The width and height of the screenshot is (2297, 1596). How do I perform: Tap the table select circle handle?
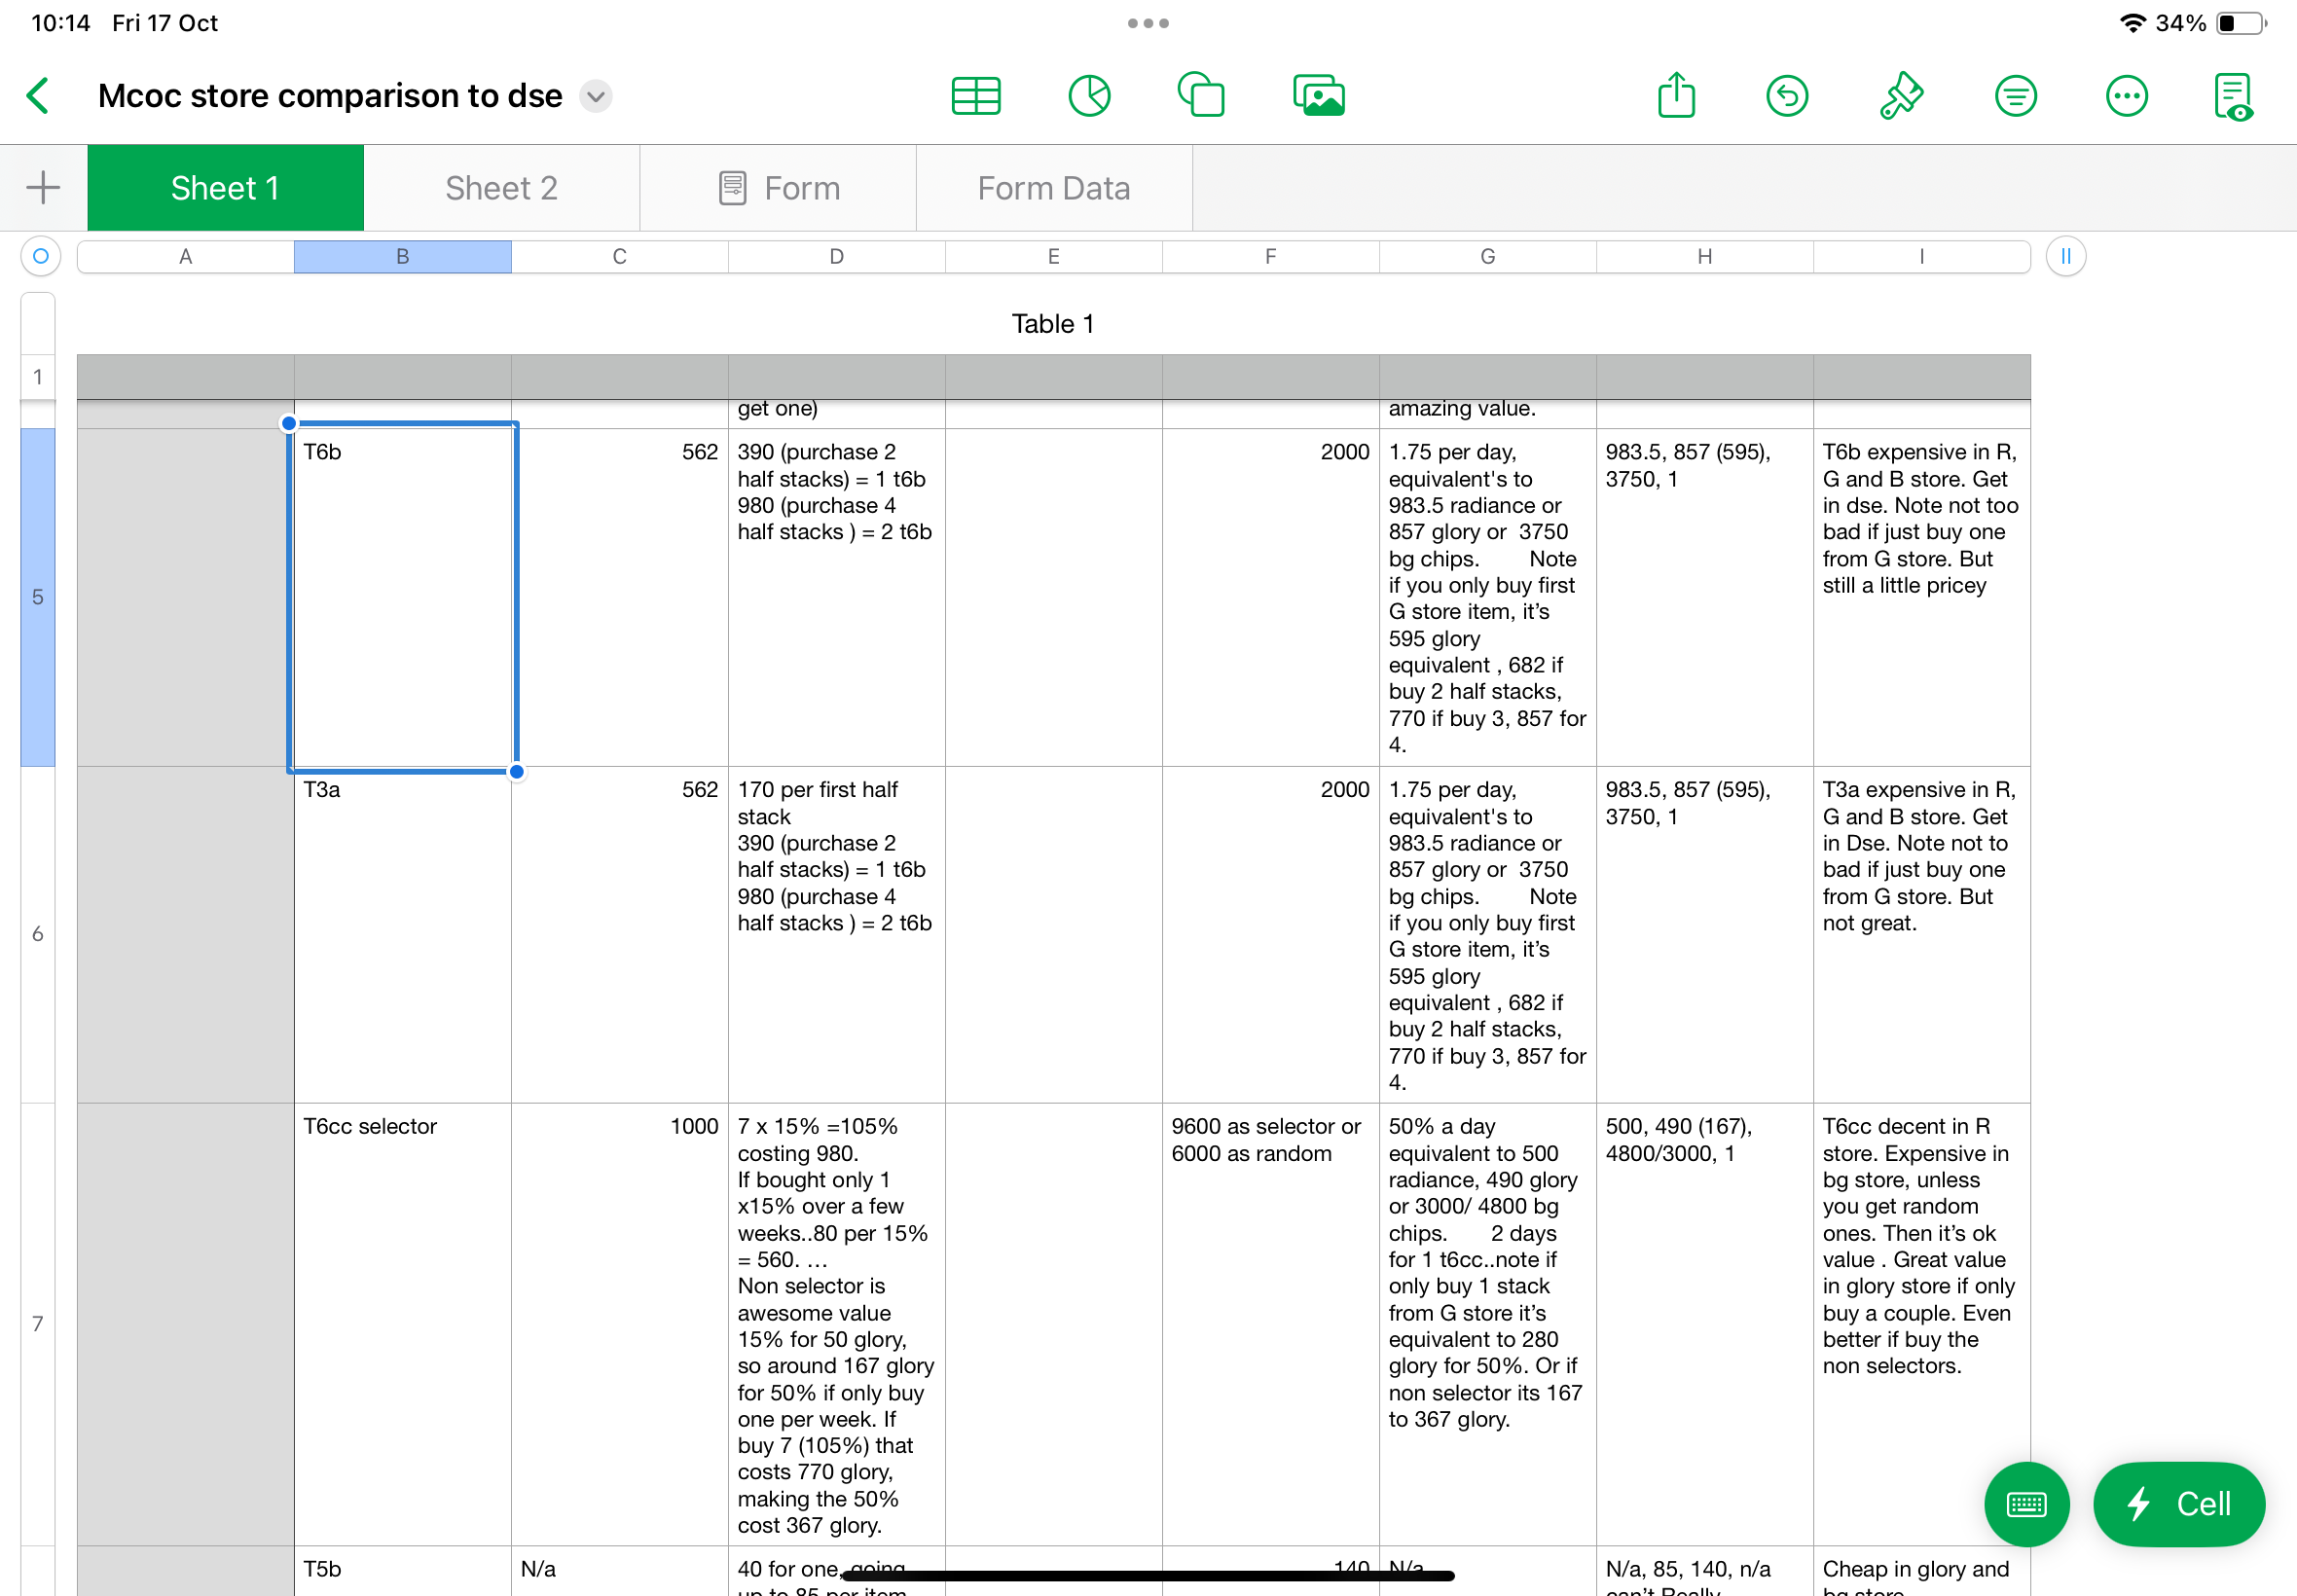click(41, 256)
